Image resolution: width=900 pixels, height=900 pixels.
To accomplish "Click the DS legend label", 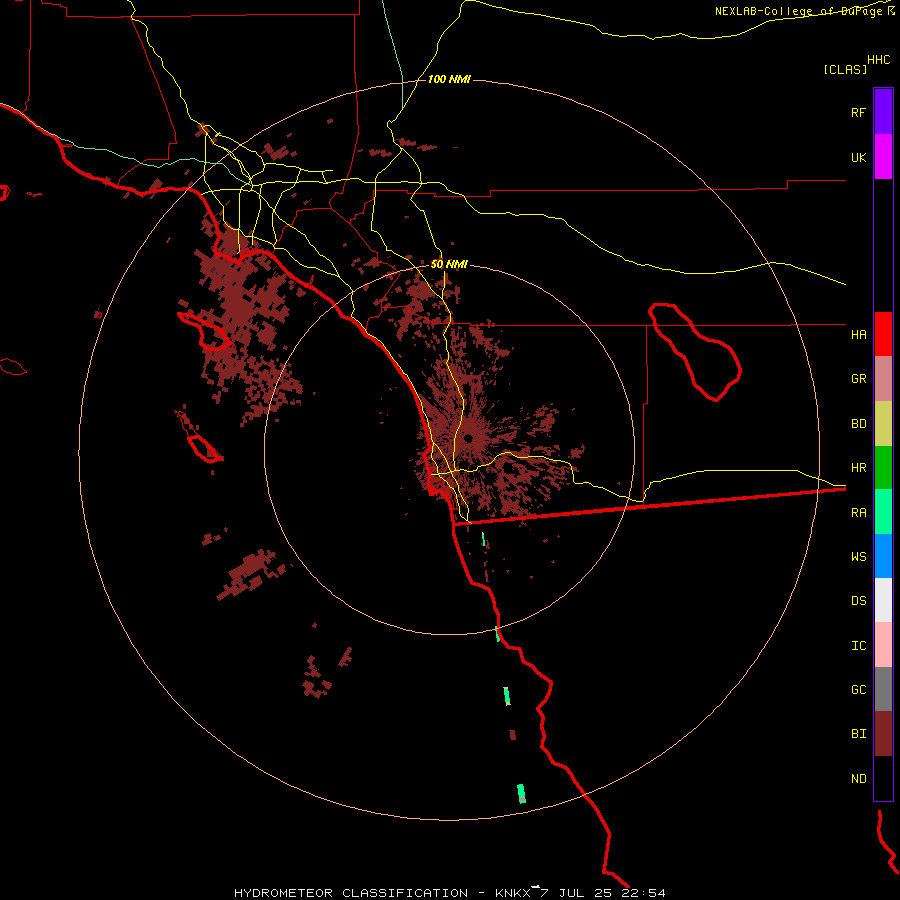I will pyautogui.click(x=858, y=601).
